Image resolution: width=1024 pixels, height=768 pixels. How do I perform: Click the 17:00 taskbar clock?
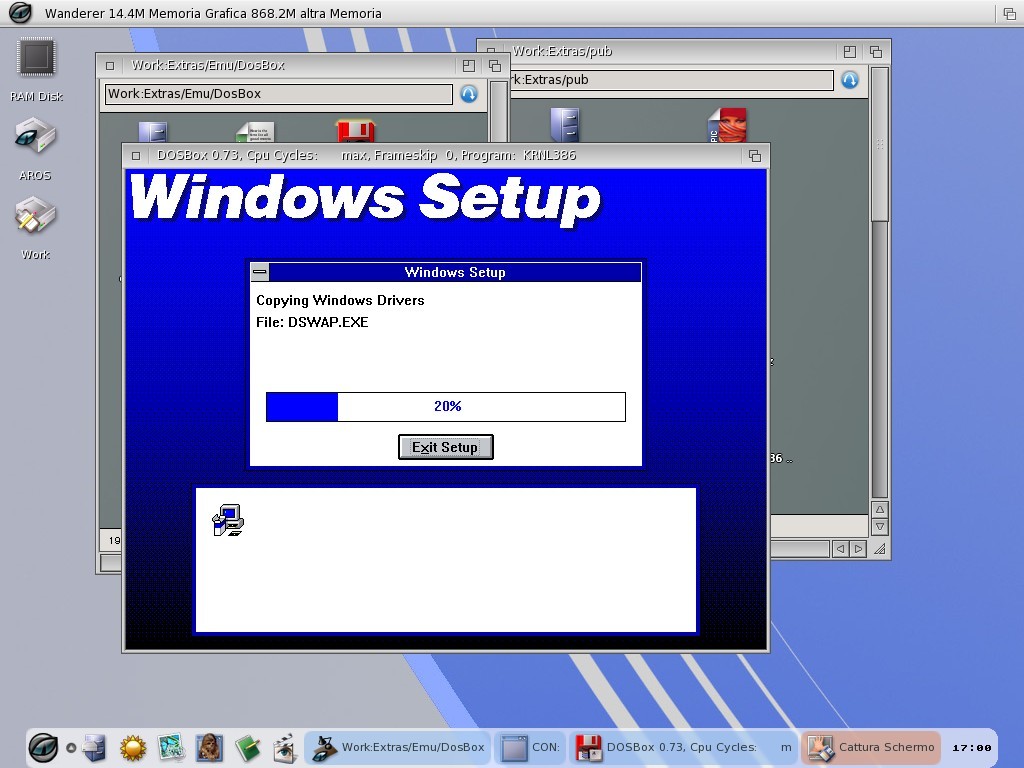[972, 748]
